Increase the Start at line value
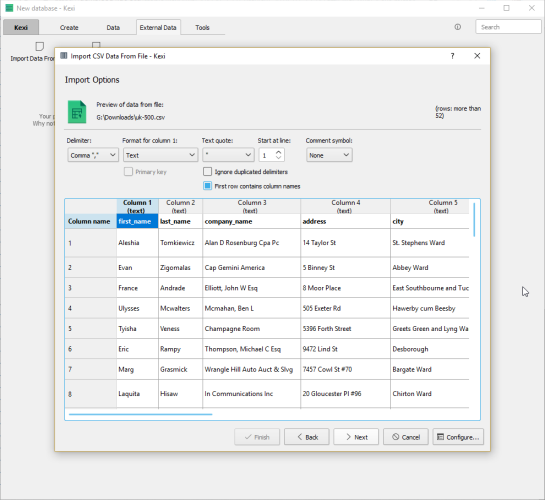545x500 pixels. tap(278, 152)
